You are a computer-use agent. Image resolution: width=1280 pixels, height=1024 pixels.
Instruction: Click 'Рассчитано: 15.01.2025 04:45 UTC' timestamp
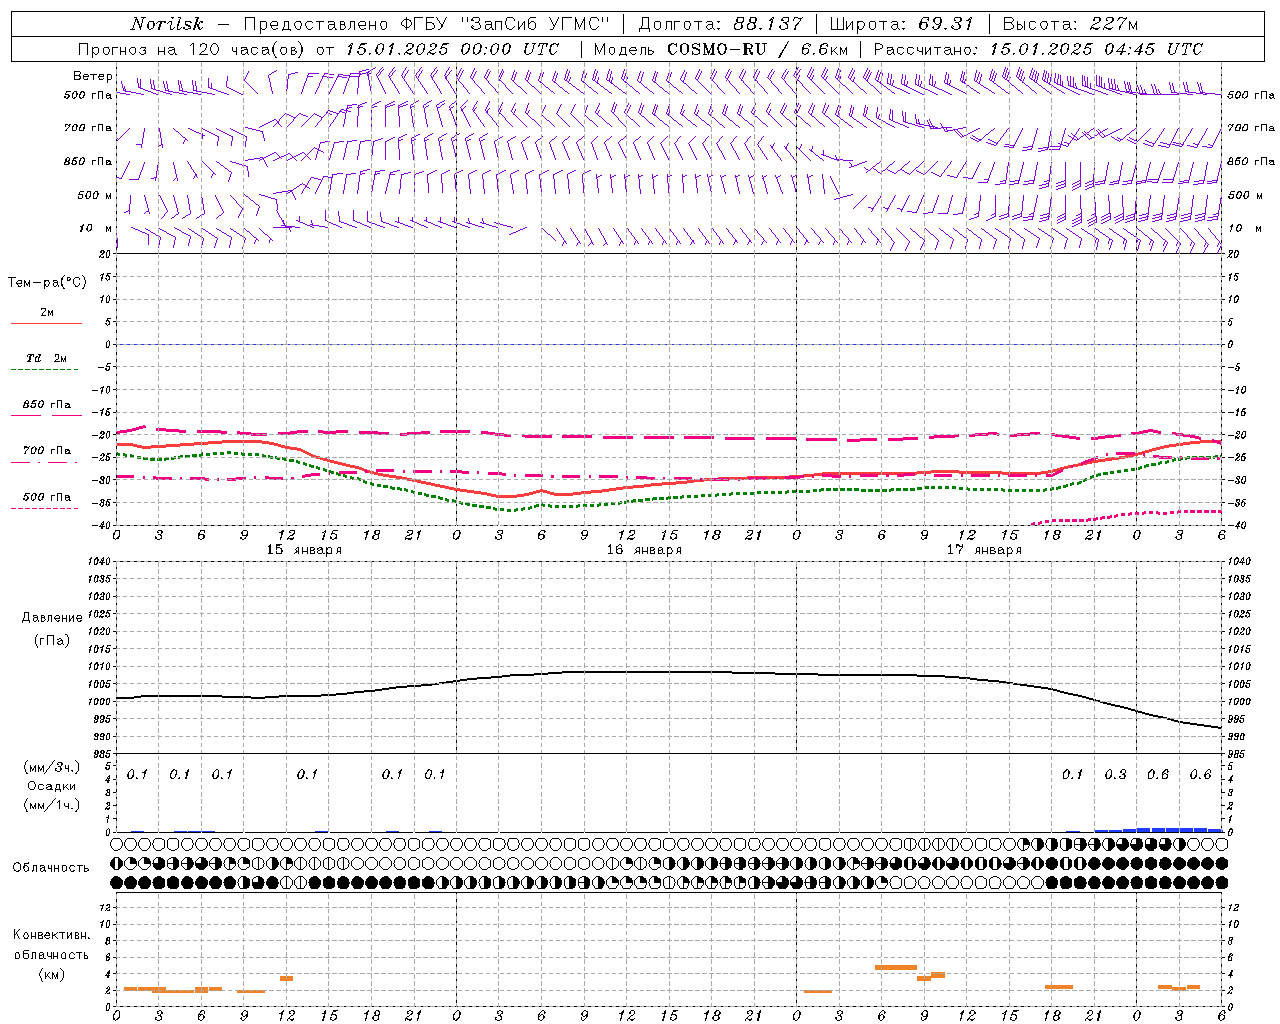[1038, 49]
